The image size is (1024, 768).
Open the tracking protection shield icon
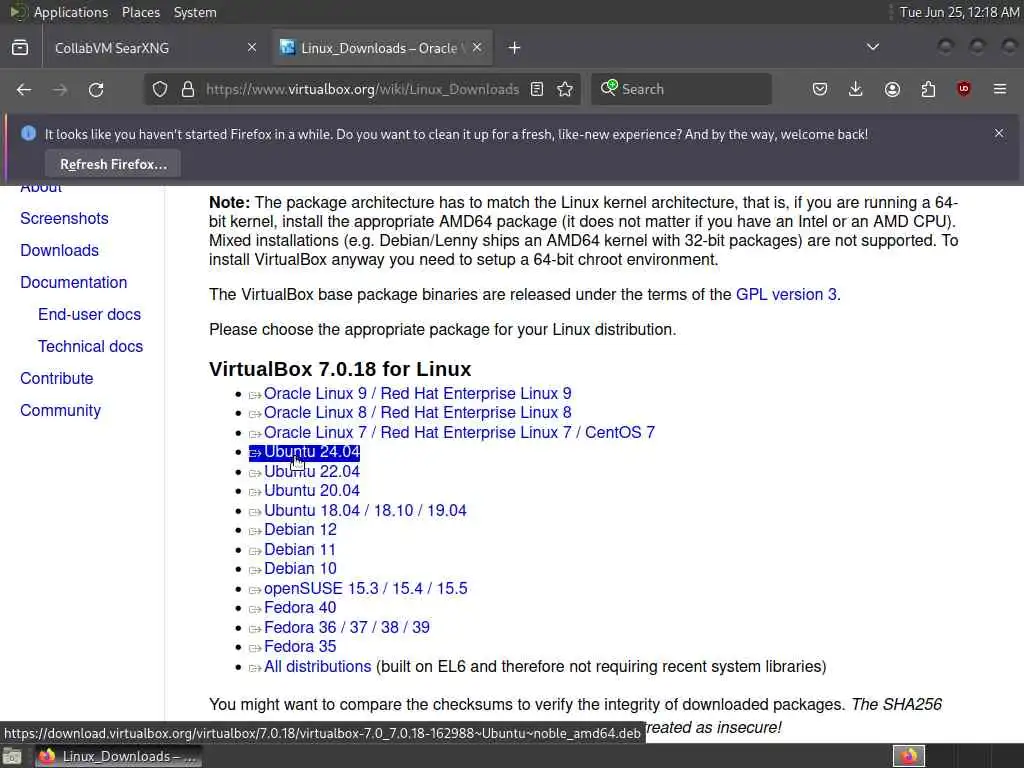[160, 89]
